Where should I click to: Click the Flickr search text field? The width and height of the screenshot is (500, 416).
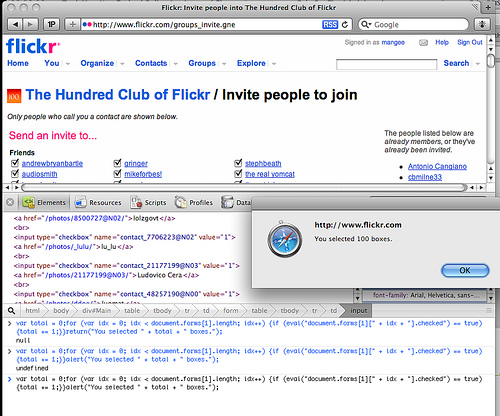point(386,64)
